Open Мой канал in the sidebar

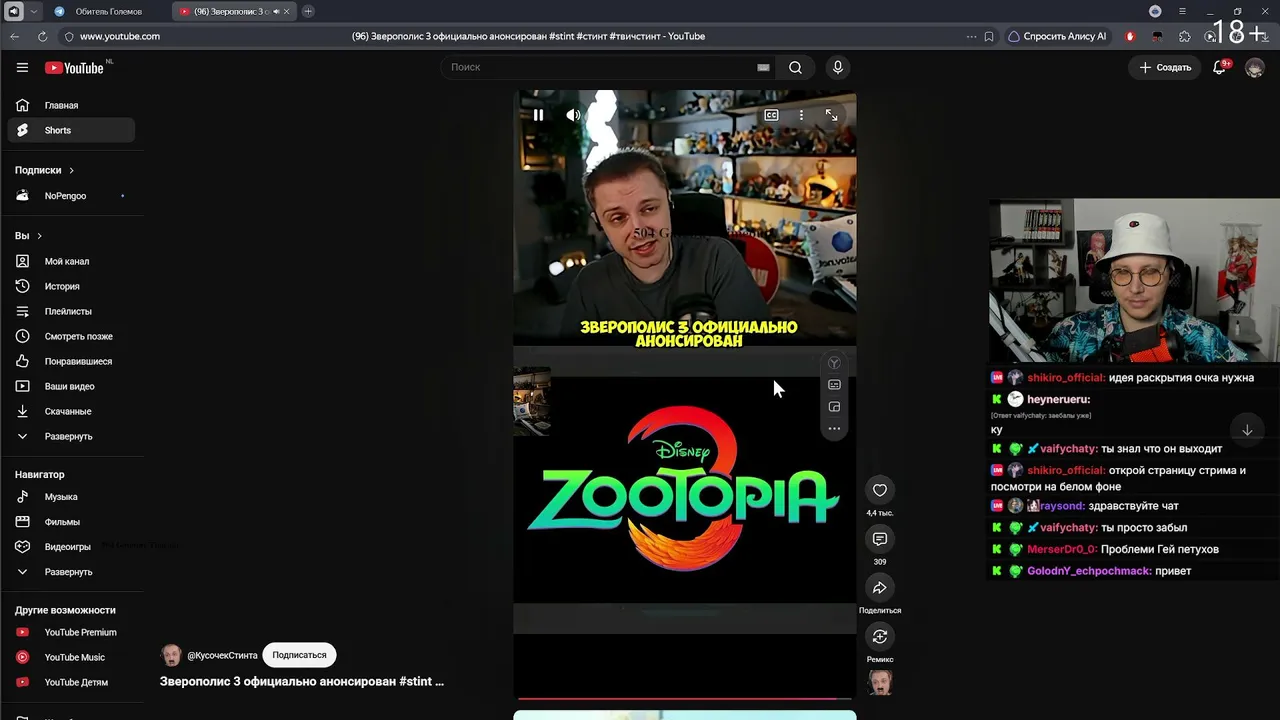click(x=70, y=261)
